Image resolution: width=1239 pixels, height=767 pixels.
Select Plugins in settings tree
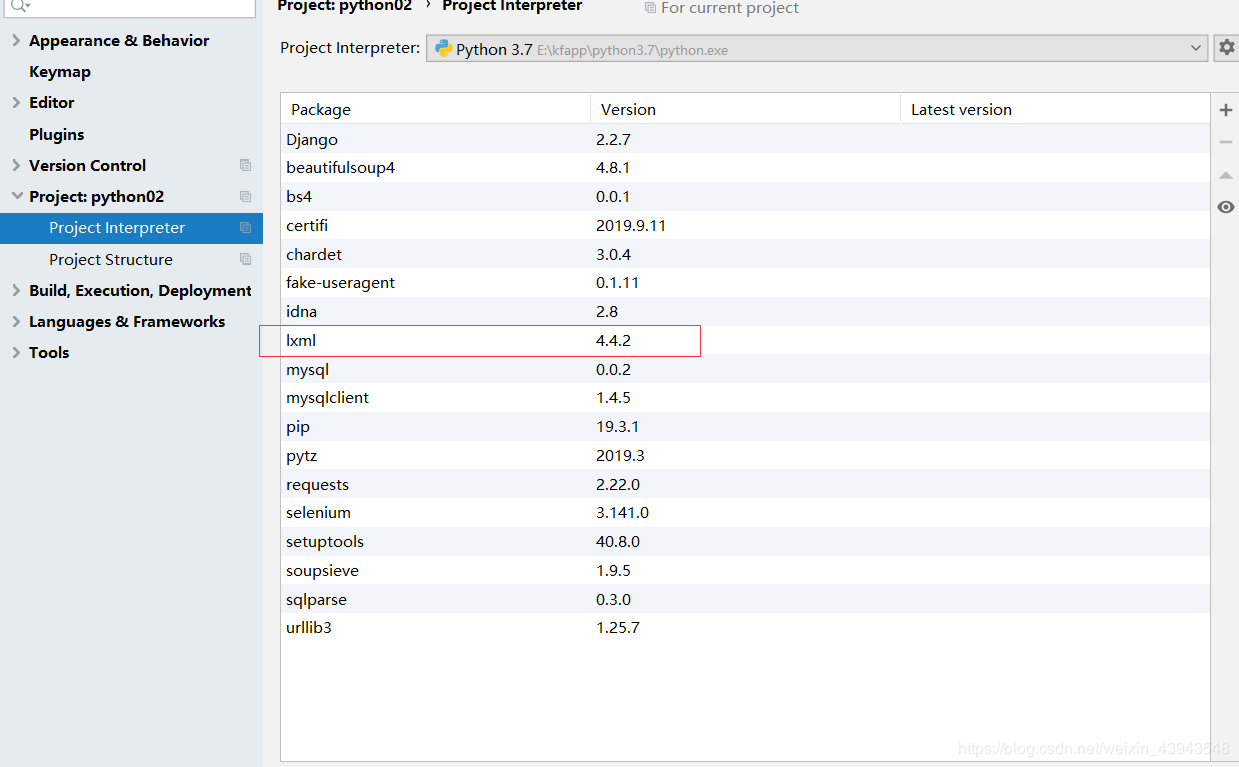pos(57,134)
